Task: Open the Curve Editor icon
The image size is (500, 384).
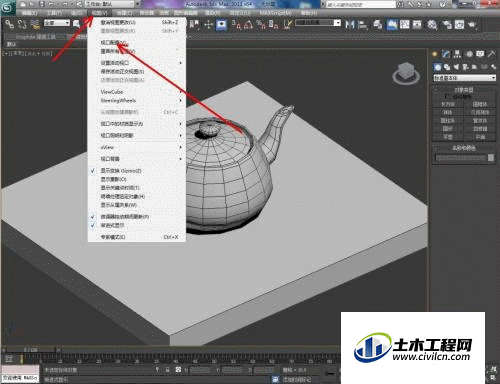Action: [x=405, y=25]
